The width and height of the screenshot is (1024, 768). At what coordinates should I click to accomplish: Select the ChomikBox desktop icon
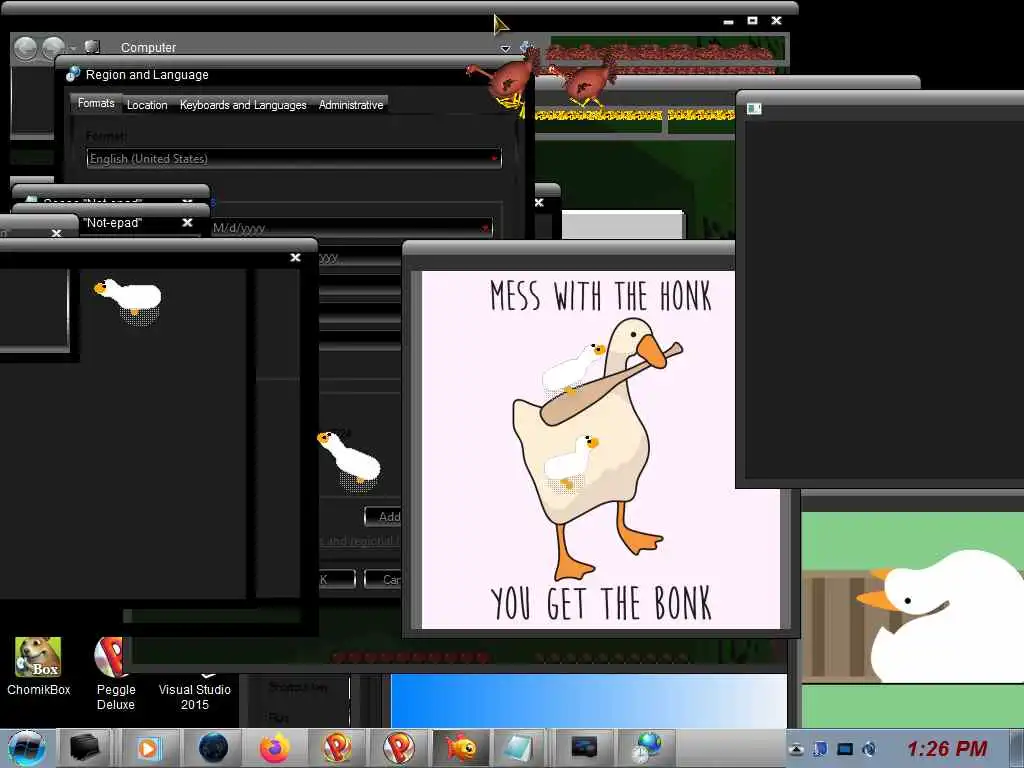pyautogui.click(x=39, y=666)
